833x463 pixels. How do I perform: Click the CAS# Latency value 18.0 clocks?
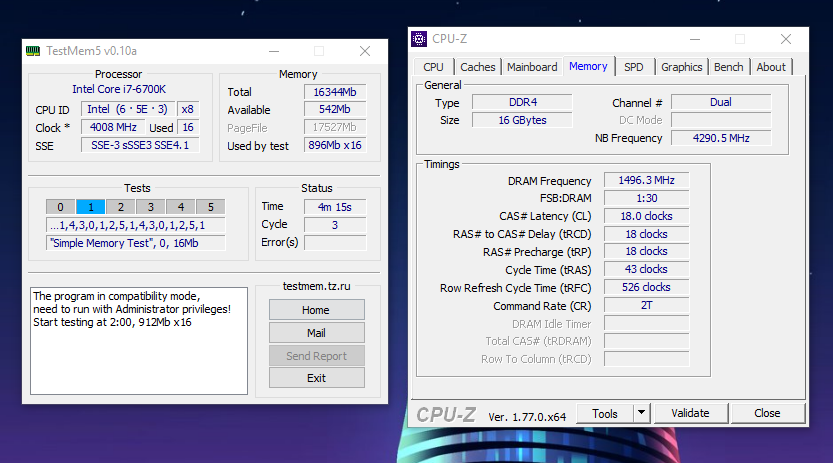[647, 216]
